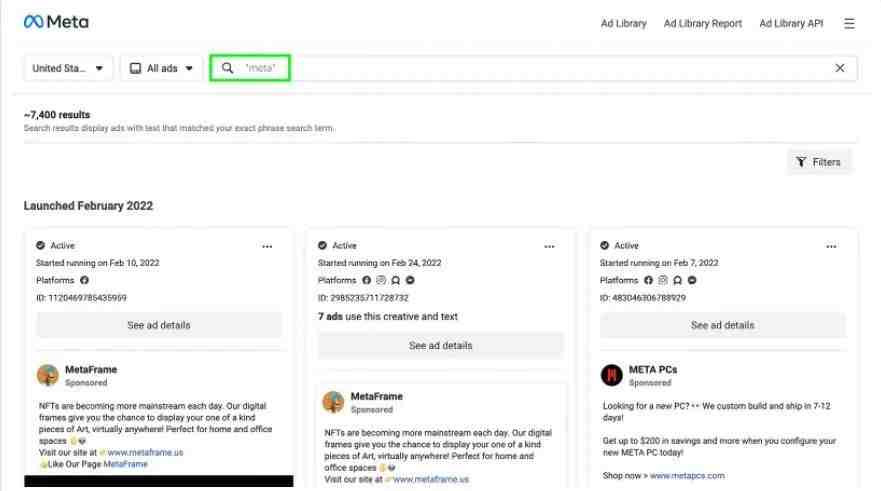Open the three-dot menu on the Feb 24 ad
This screenshot has width=881, height=491.
pos(550,246)
